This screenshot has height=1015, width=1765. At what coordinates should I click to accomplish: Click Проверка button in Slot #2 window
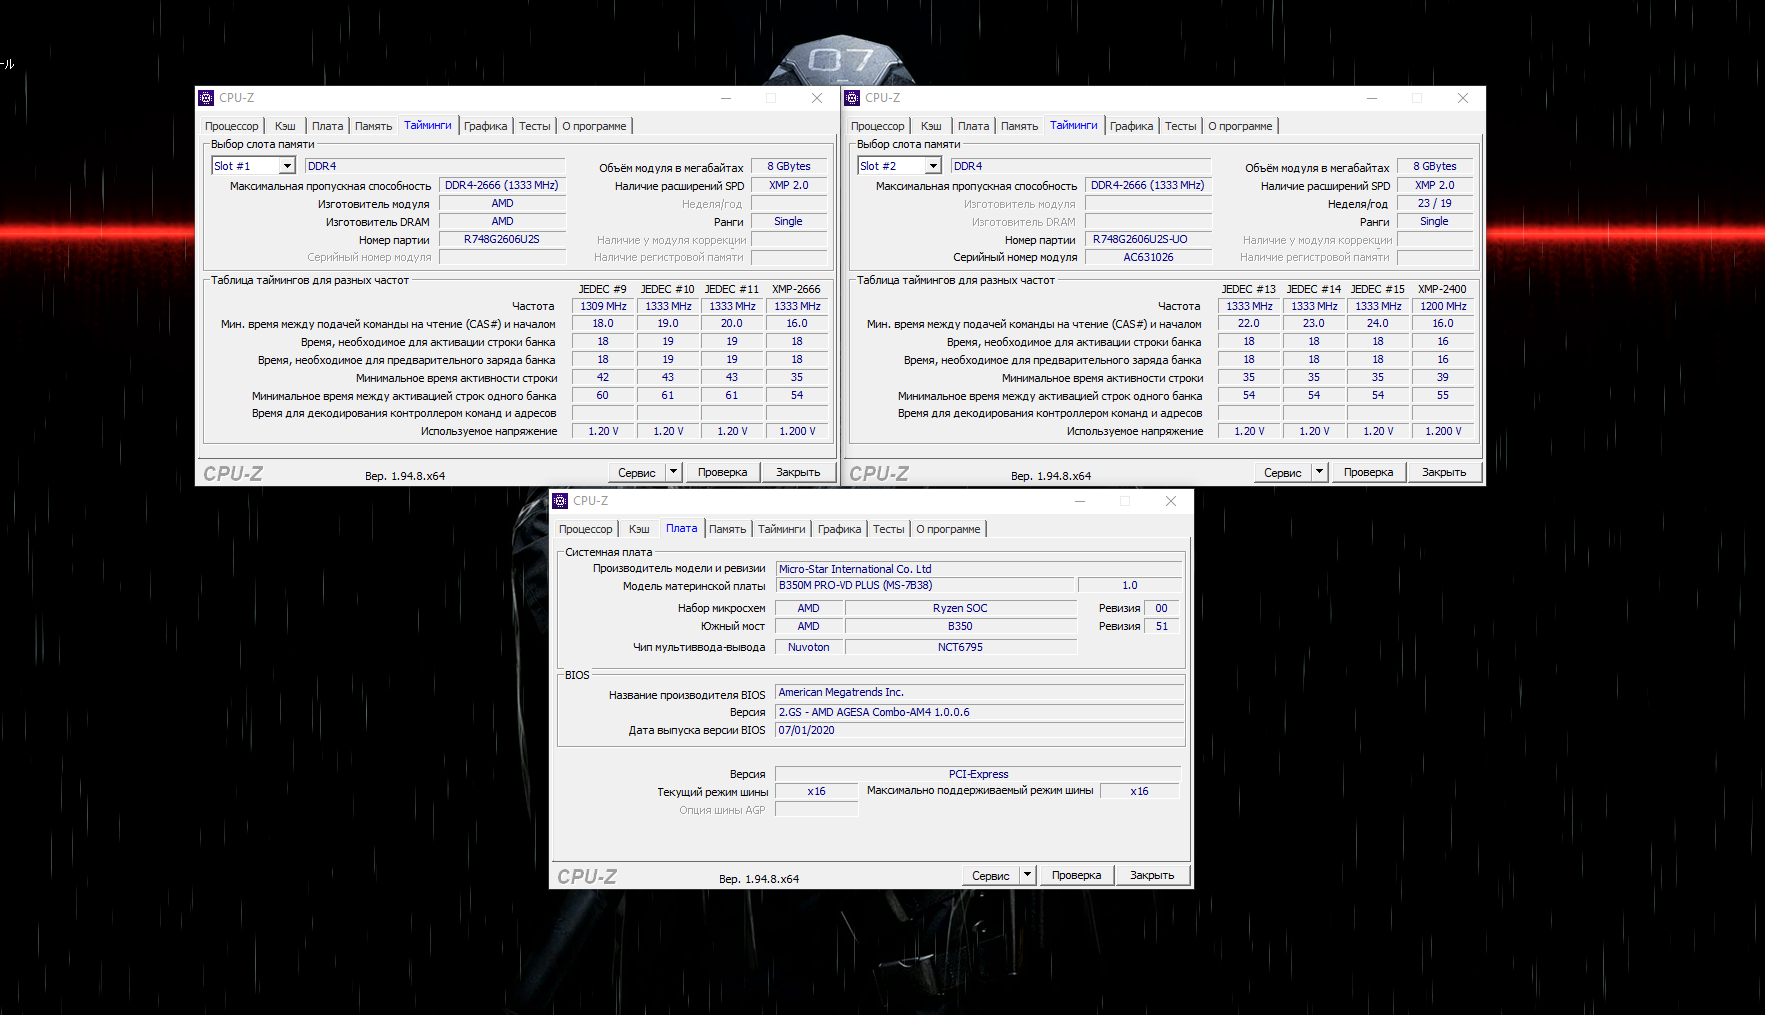[x=1369, y=472]
